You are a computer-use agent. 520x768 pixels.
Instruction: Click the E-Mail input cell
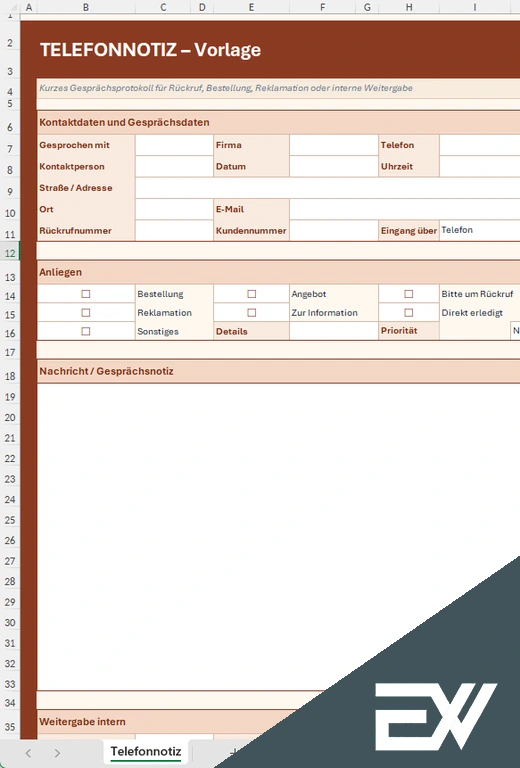405,209
